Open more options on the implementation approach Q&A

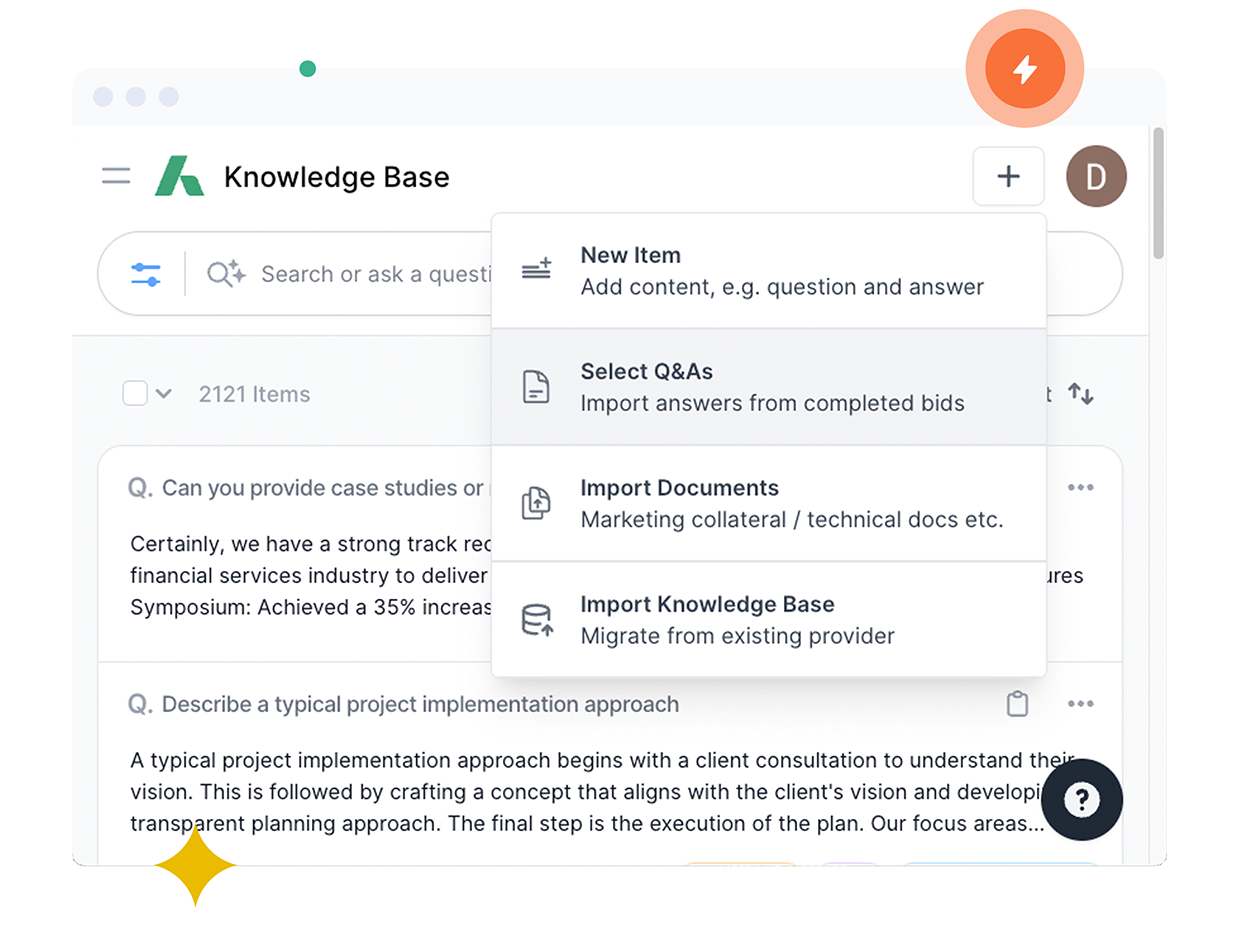(1081, 704)
